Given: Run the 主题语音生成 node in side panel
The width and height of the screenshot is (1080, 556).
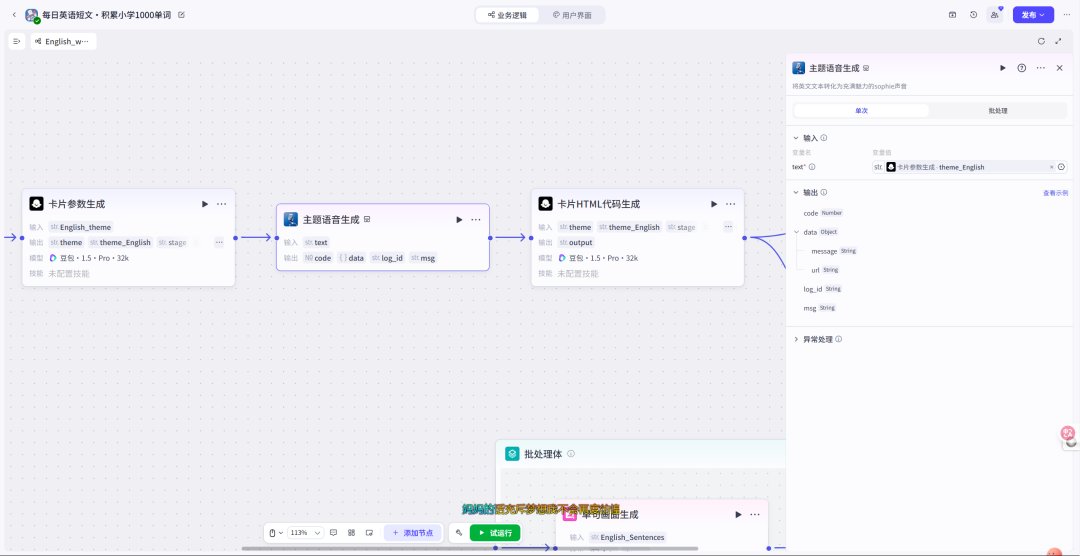Looking at the screenshot, I should tap(1003, 68).
